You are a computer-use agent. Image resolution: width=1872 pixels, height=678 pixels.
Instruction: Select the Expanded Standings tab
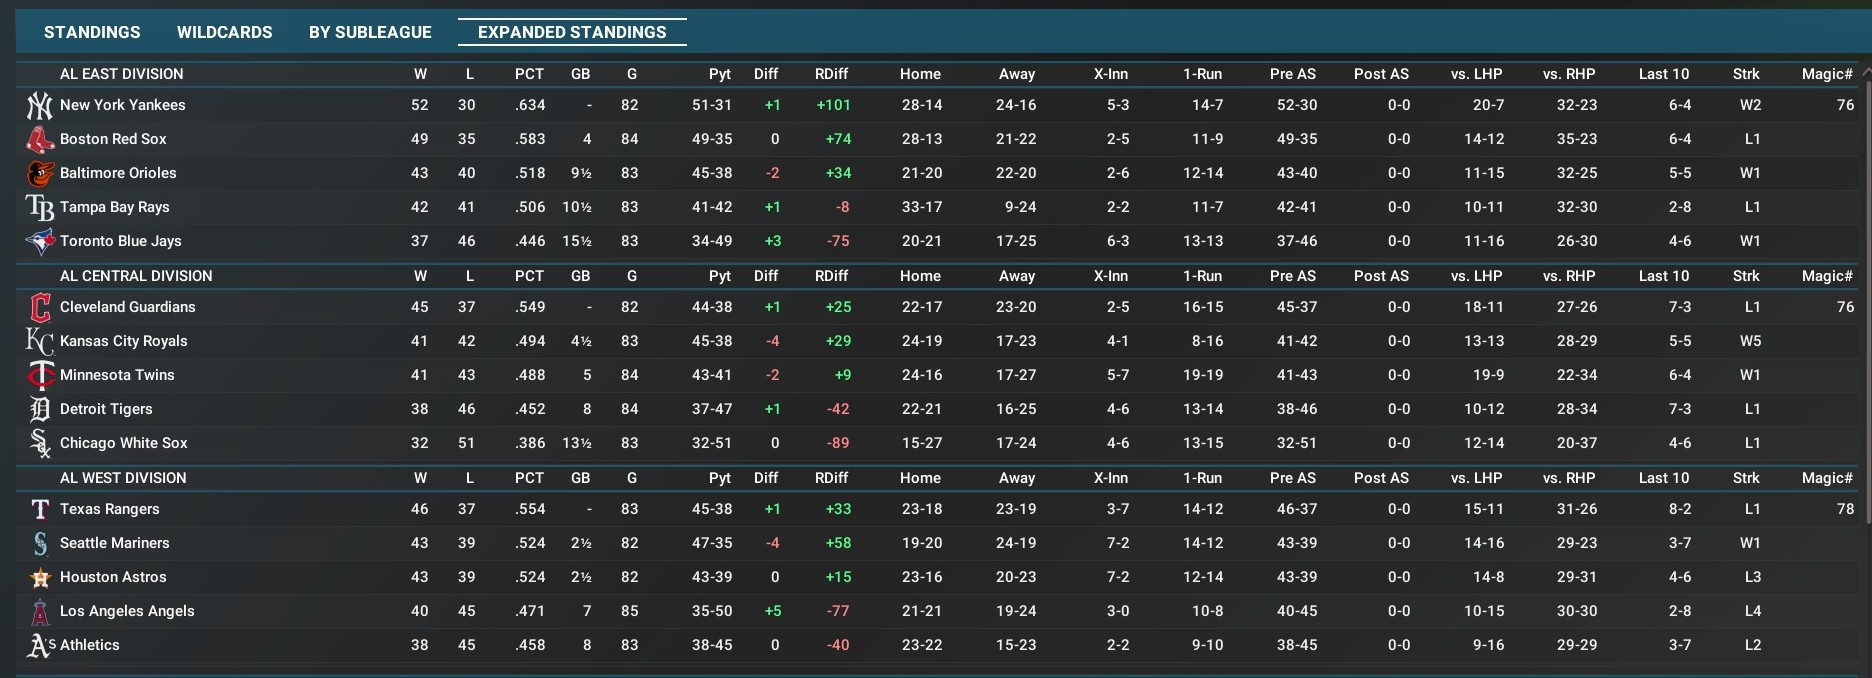pos(572,32)
